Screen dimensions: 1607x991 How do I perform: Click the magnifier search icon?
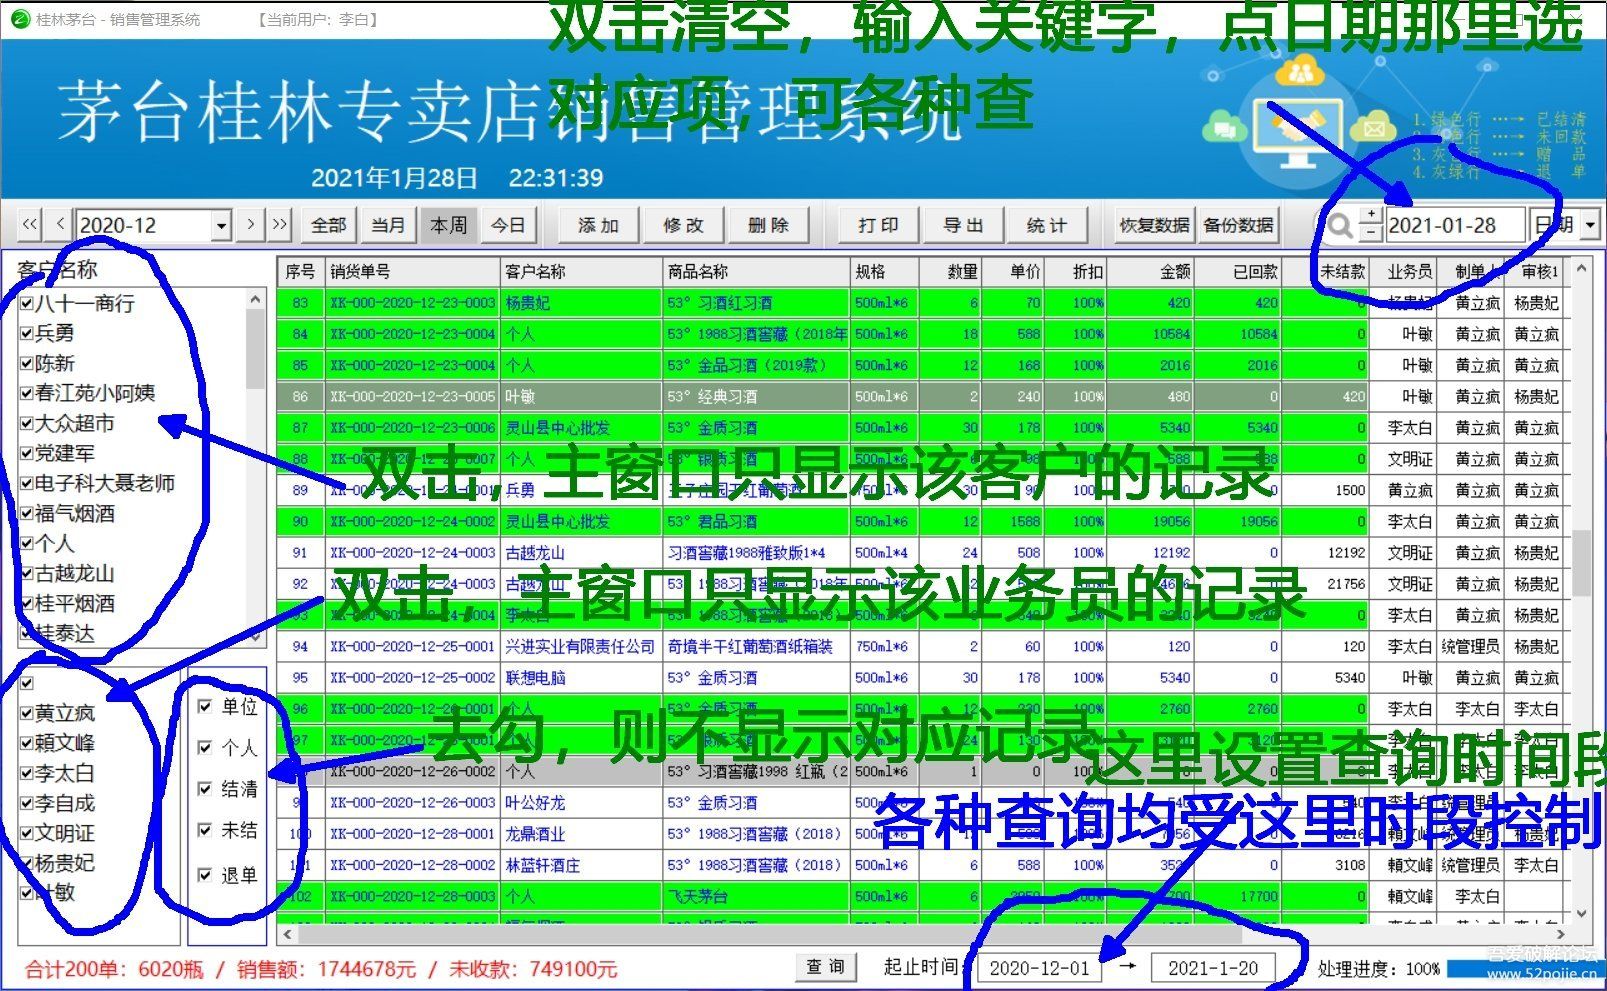coord(1338,226)
